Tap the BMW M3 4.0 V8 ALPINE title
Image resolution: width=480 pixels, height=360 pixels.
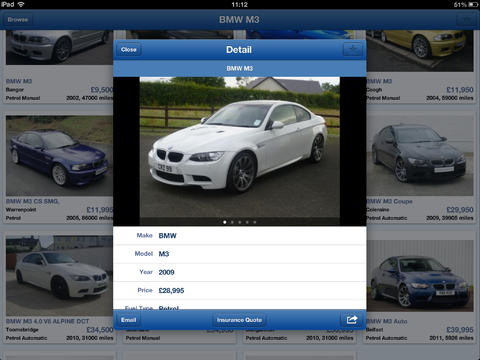[48, 321]
